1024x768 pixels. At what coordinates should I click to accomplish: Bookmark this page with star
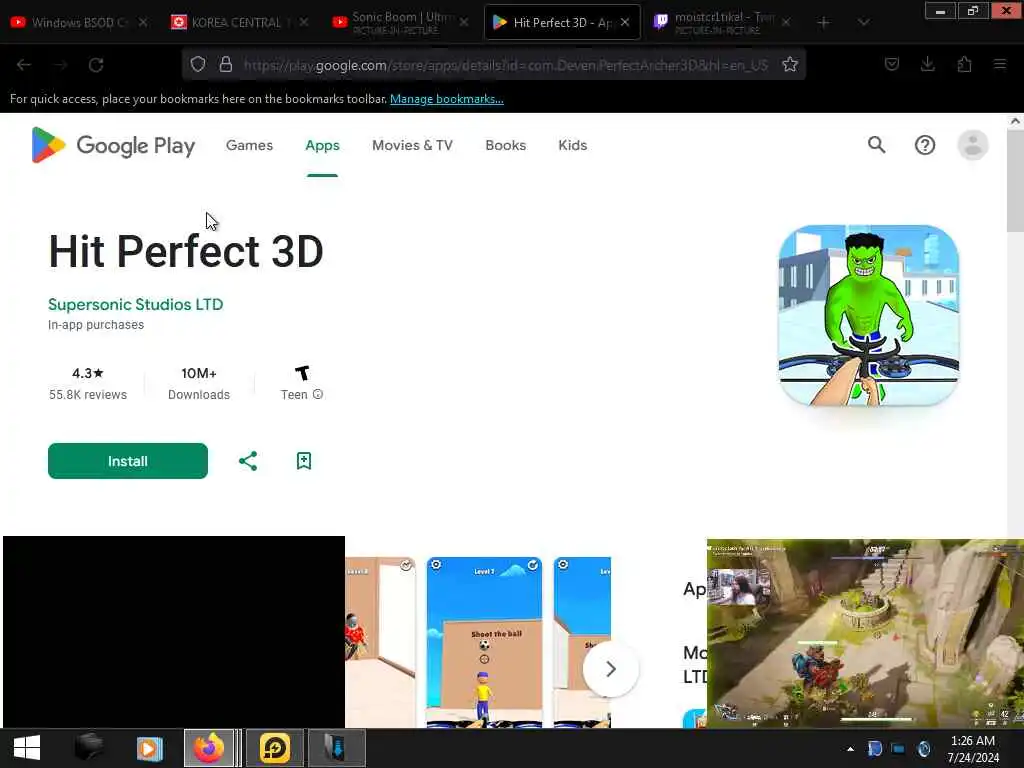790,64
